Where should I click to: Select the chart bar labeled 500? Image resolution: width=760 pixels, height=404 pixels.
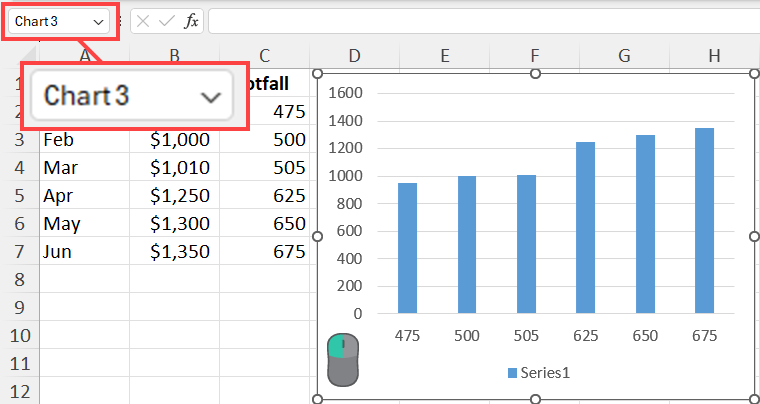pyautogui.click(x=467, y=245)
